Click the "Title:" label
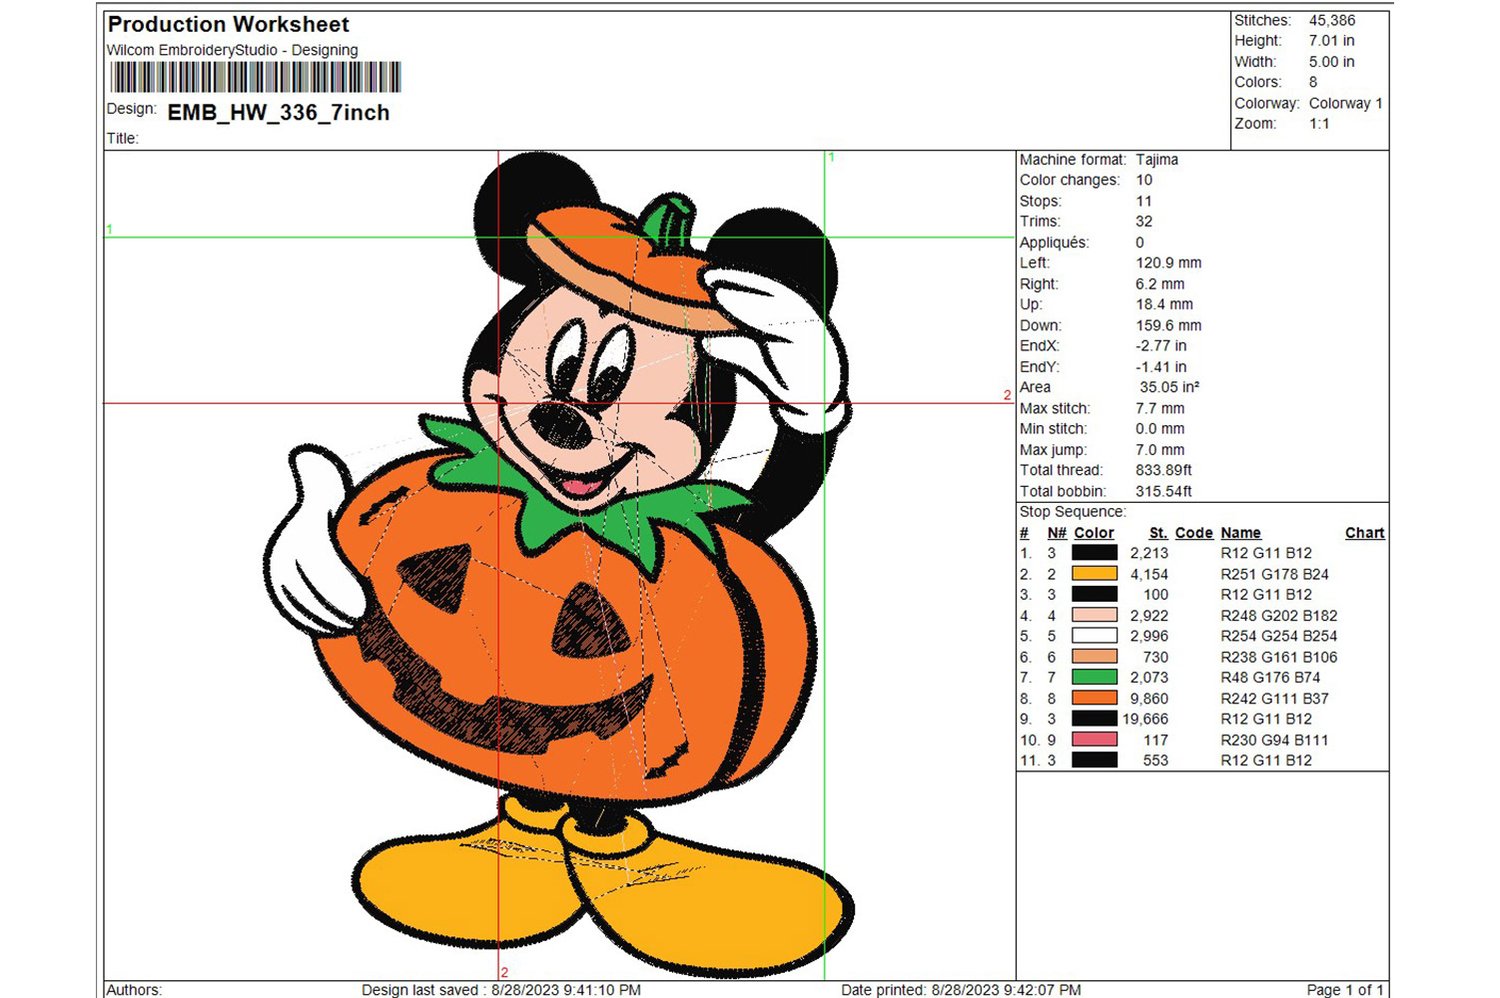The height and width of the screenshot is (998, 1500). point(123,138)
